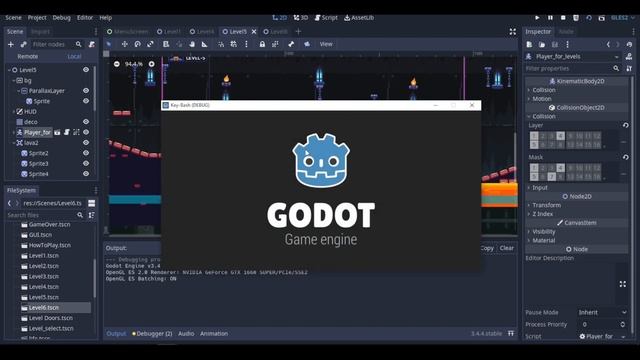Open the Debug menu
This screenshot has width=640, height=360.
tap(61, 18)
